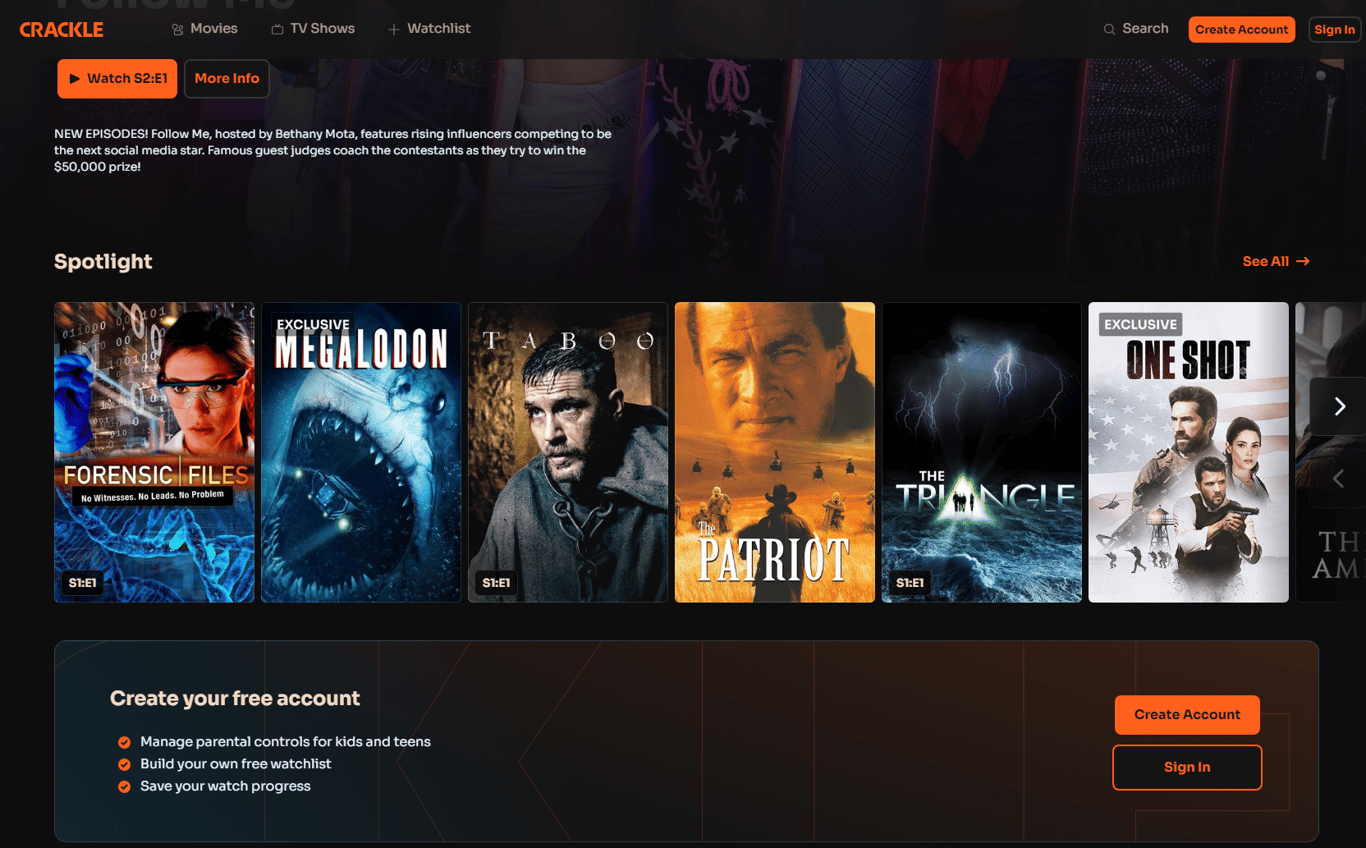Click checkmark beside "Build your own free watchlist"

(x=124, y=764)
